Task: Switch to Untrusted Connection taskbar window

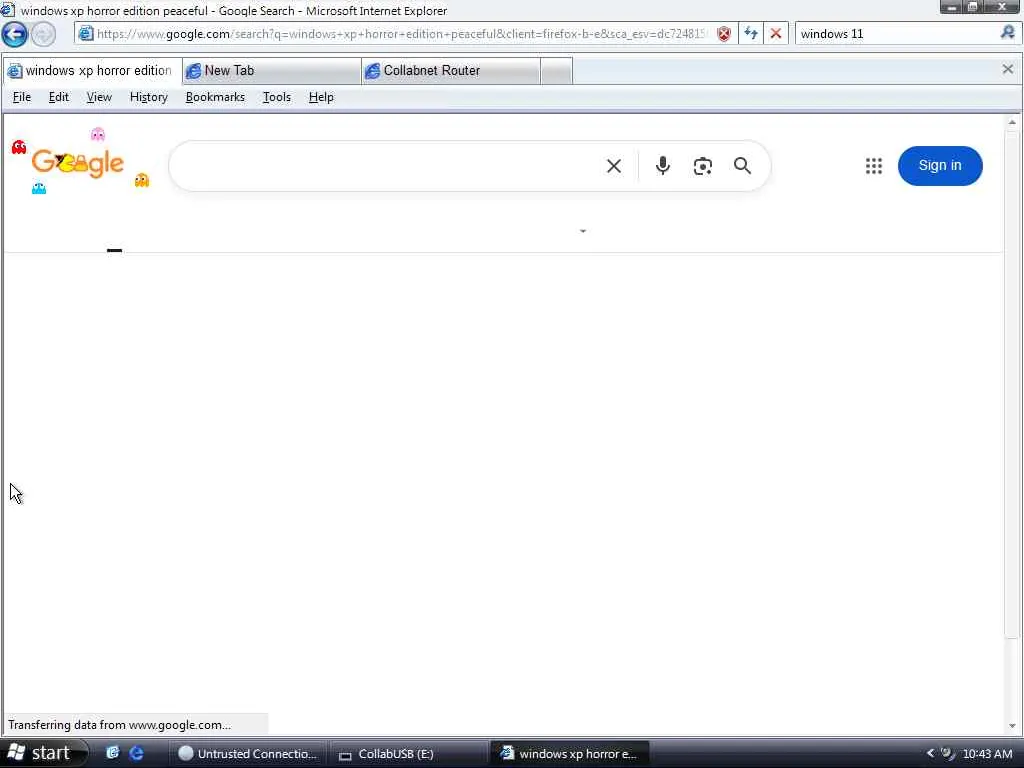Action: pyautogui.click(x=248, y=754)
